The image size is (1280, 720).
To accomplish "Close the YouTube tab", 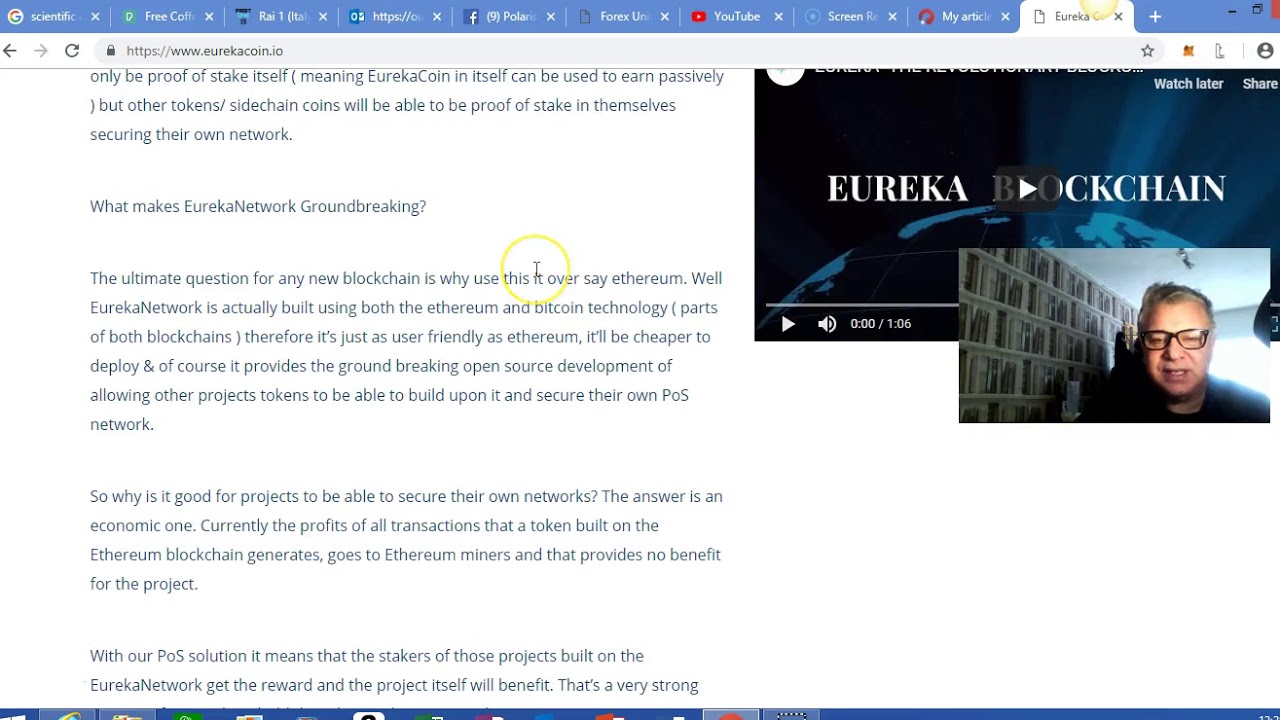I will point(779,17).
